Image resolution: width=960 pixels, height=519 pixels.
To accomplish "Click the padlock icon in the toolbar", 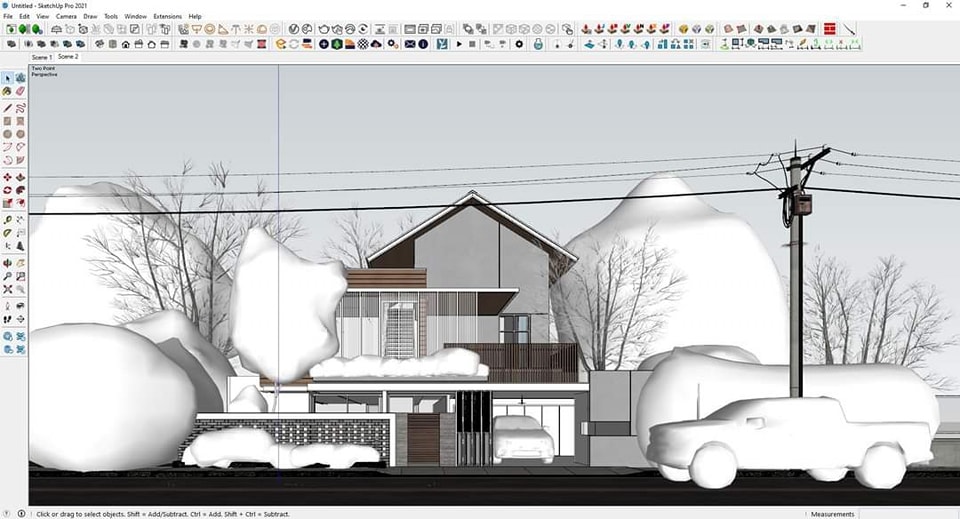I will coord(537,44).
